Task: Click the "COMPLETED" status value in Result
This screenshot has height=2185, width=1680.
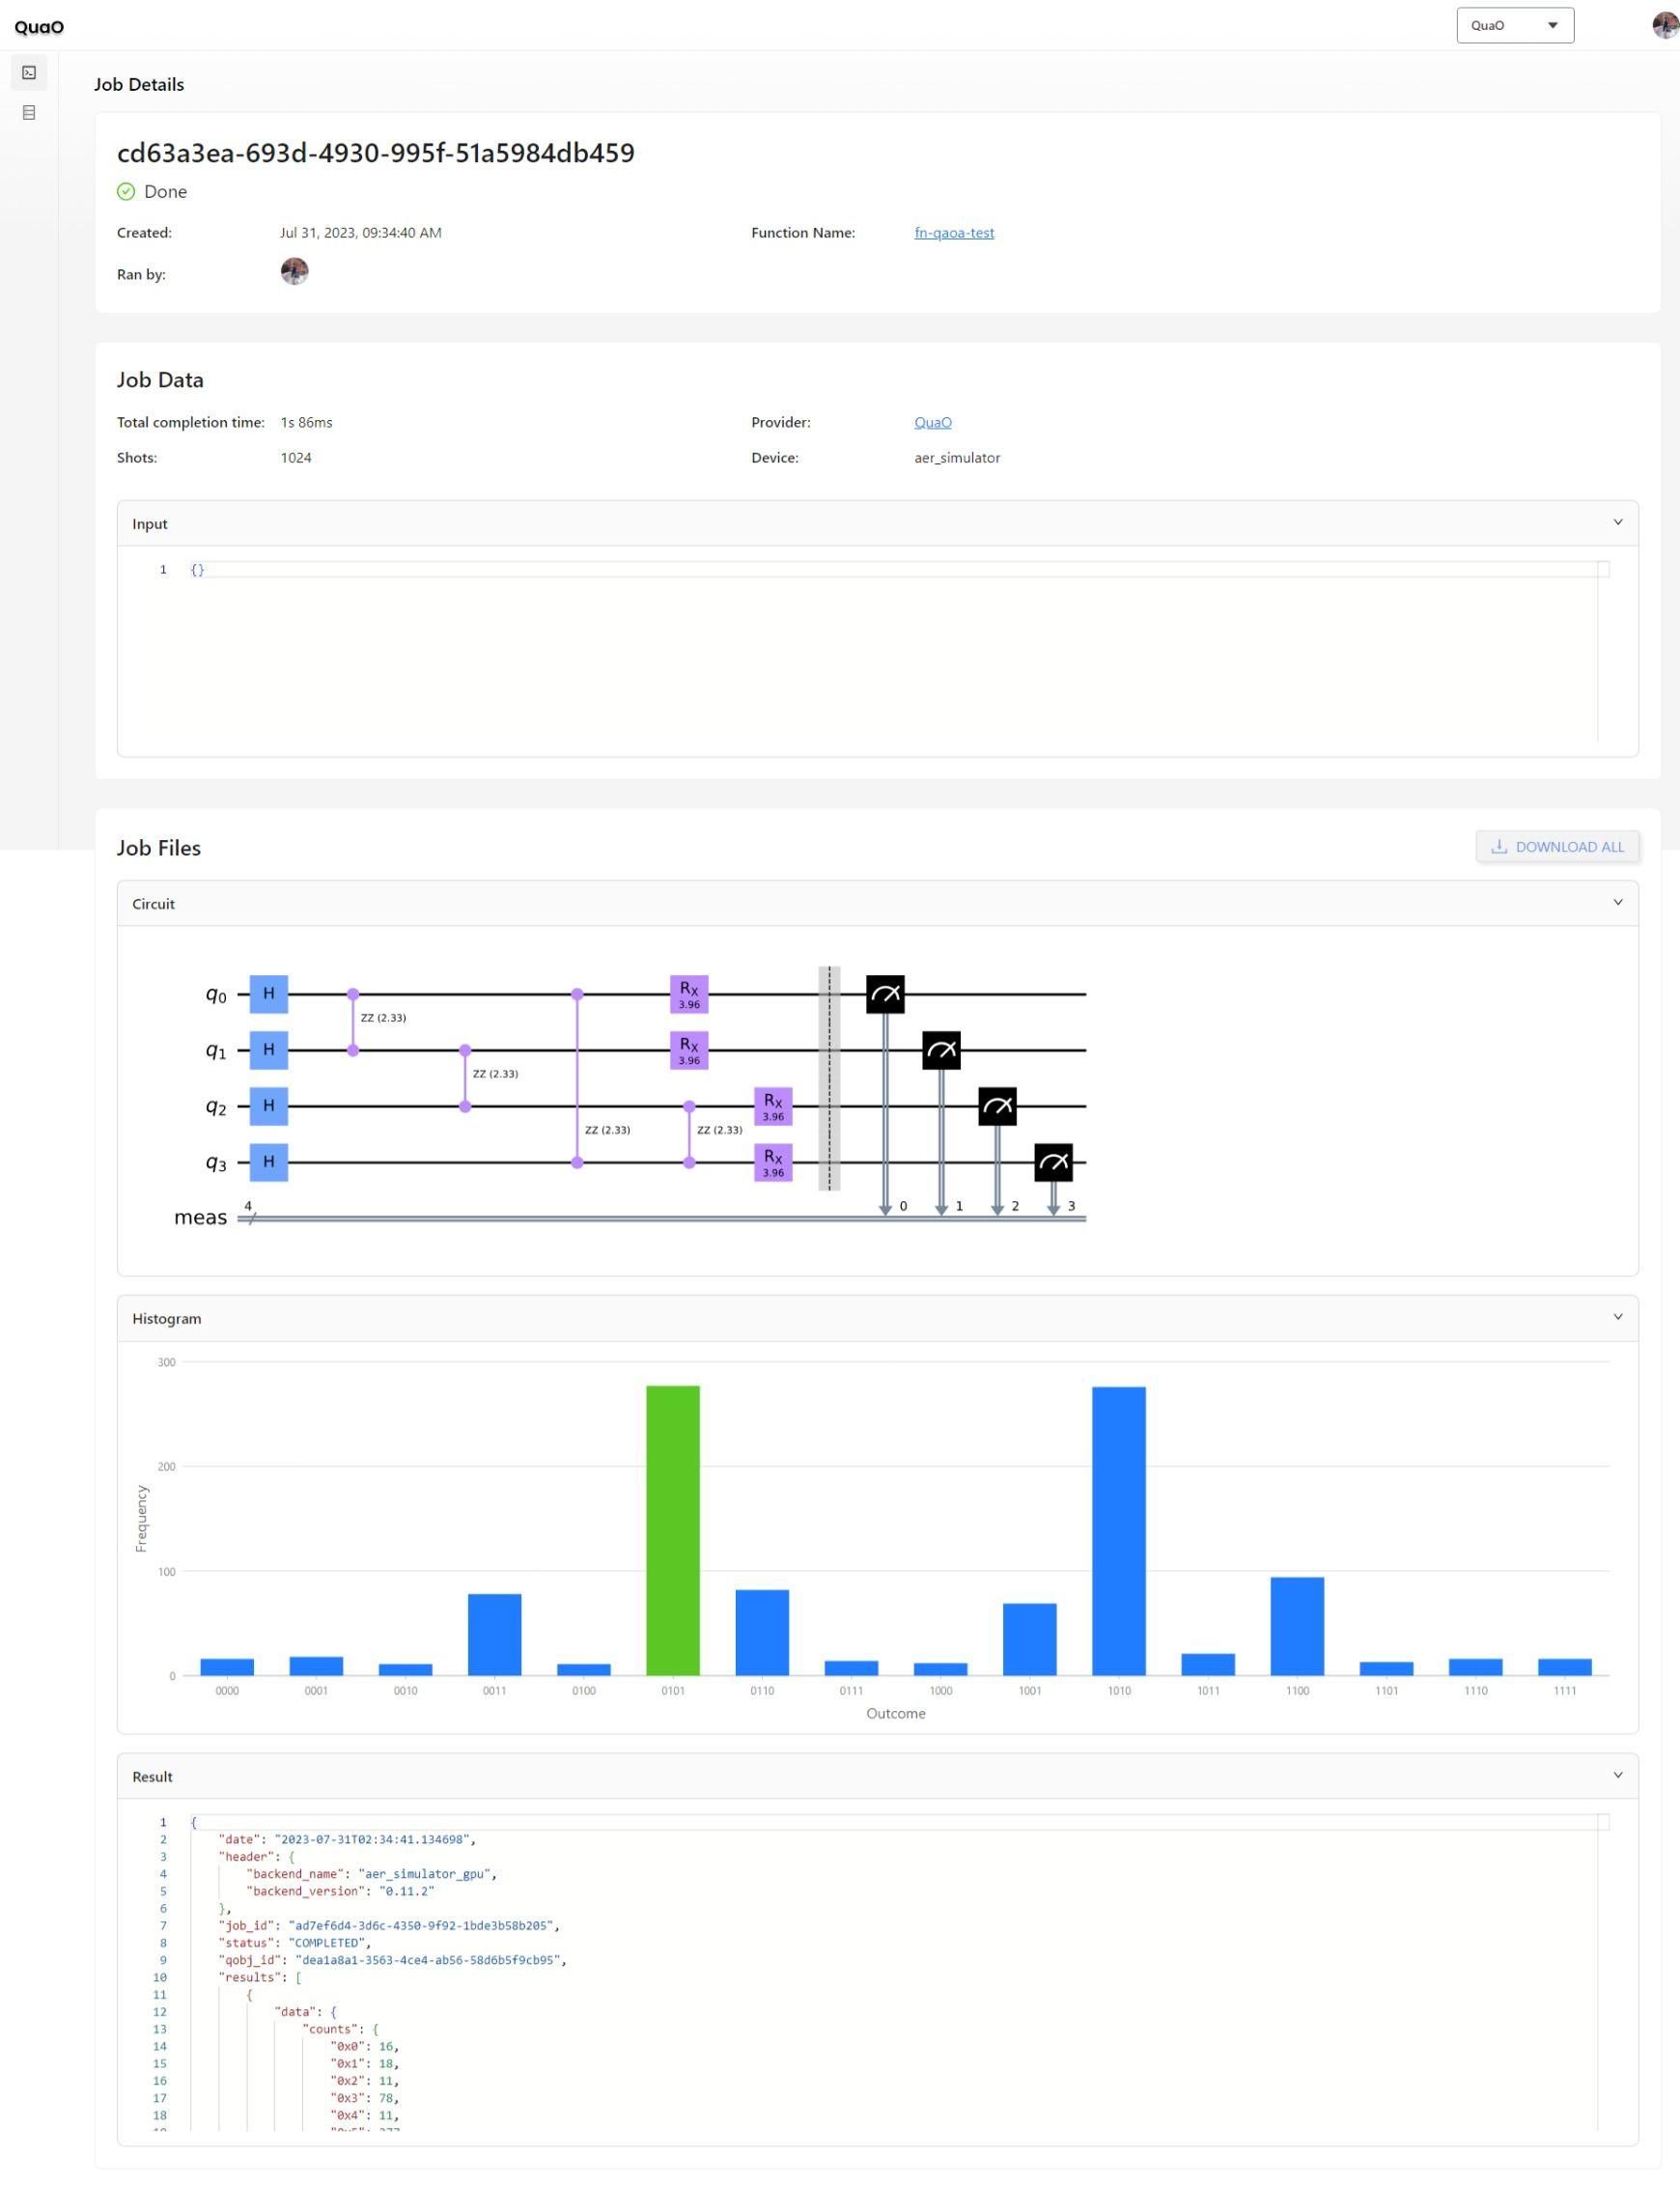Action: click(x=329, y=1942)
